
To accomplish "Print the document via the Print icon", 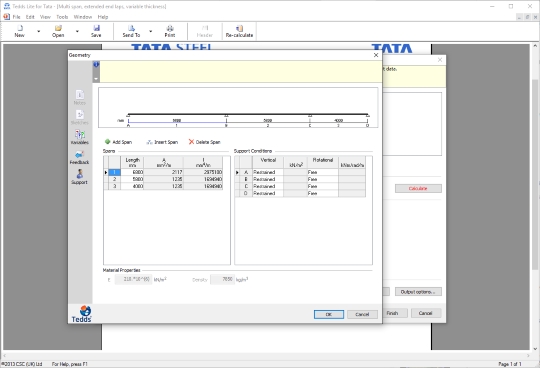I will tap(170, 28).
